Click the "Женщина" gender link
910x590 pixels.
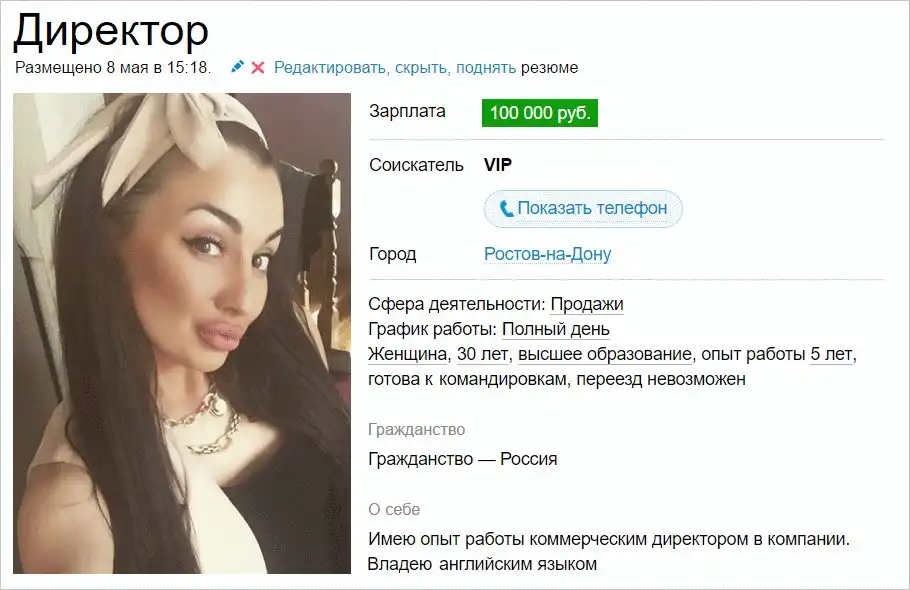click(x=408, y=354)
